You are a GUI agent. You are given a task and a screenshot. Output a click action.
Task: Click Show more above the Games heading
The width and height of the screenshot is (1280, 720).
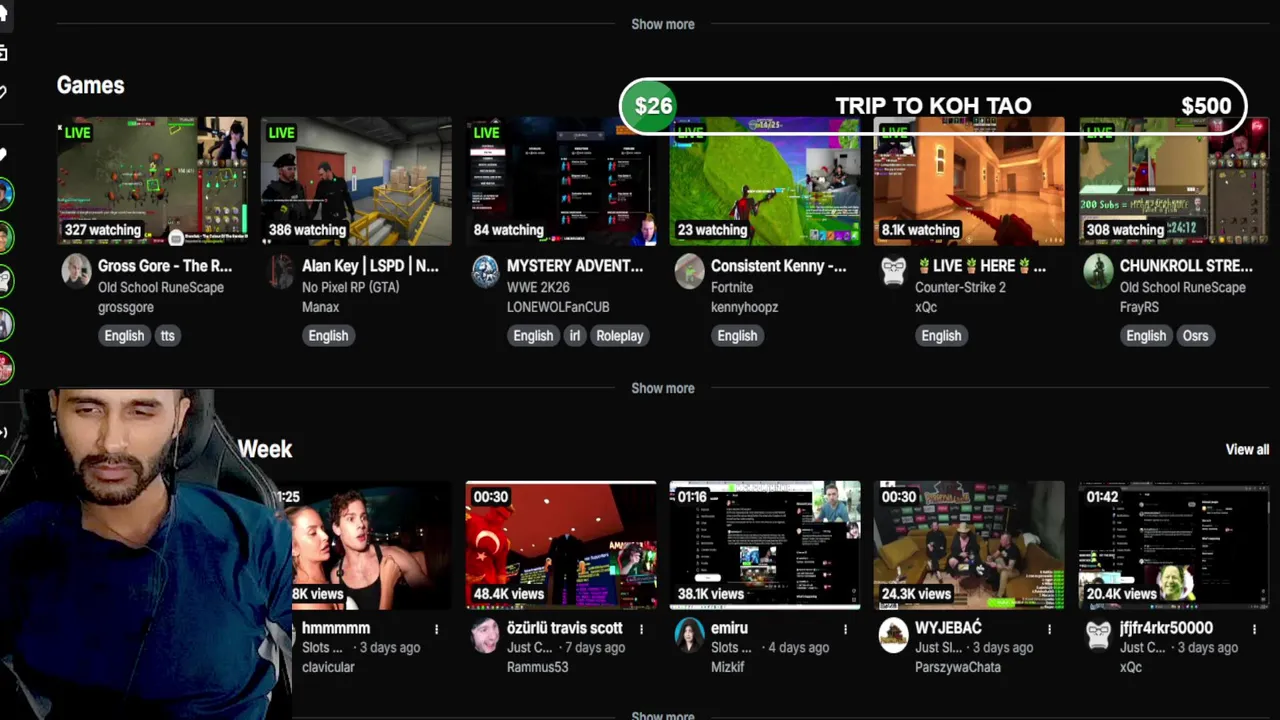(662, 24)
